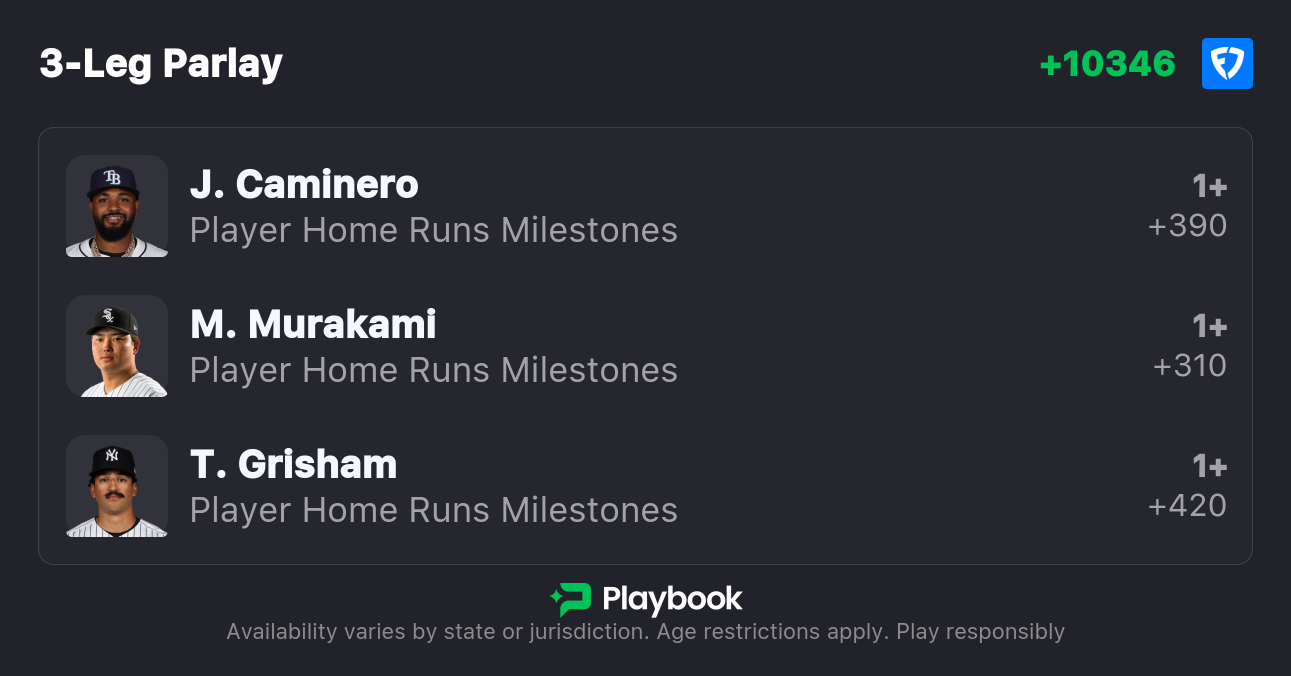This screenshot has height=676, width=1291.
Task: Select the M. Murakami player name
Action: (313, 324)
